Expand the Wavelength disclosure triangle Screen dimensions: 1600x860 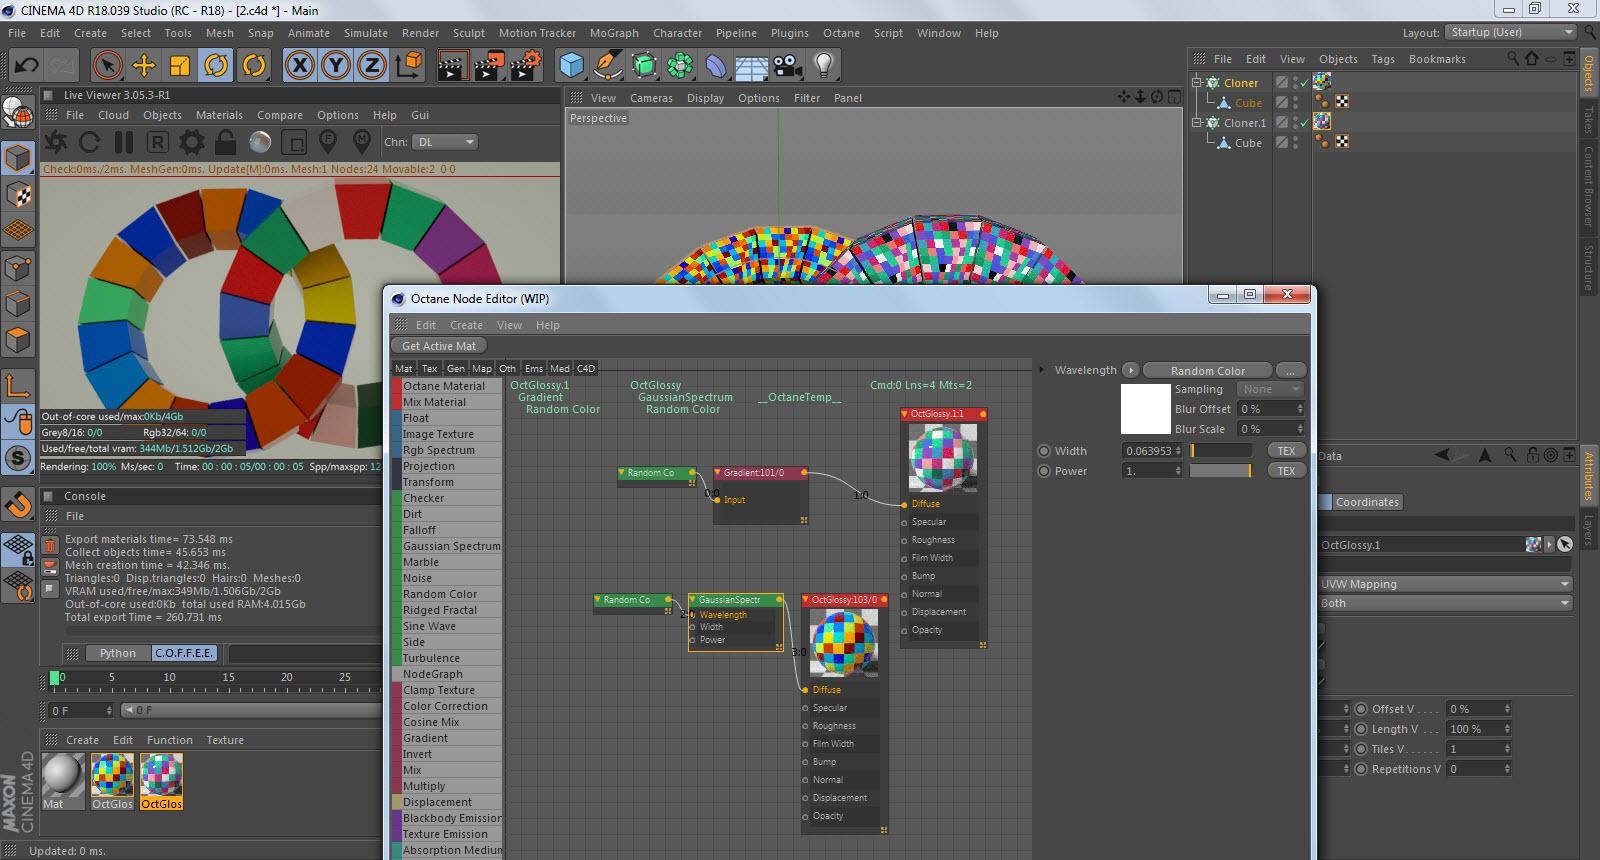click(1042, 370)
